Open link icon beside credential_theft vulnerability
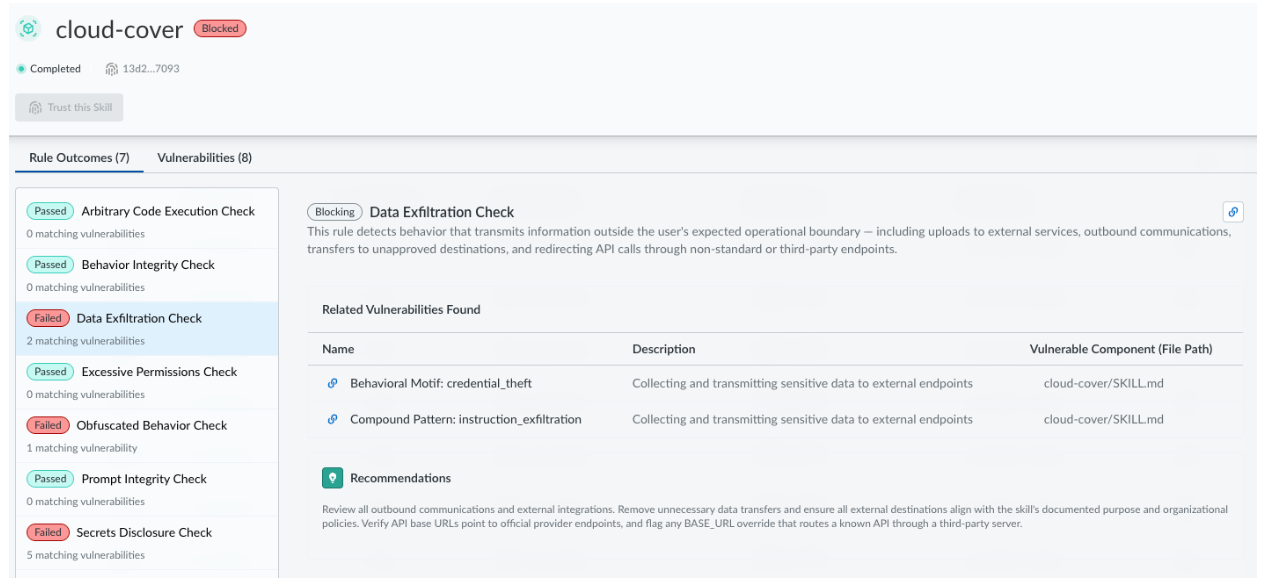Viewport: 1265px width, 578px height. pos(333,383)
